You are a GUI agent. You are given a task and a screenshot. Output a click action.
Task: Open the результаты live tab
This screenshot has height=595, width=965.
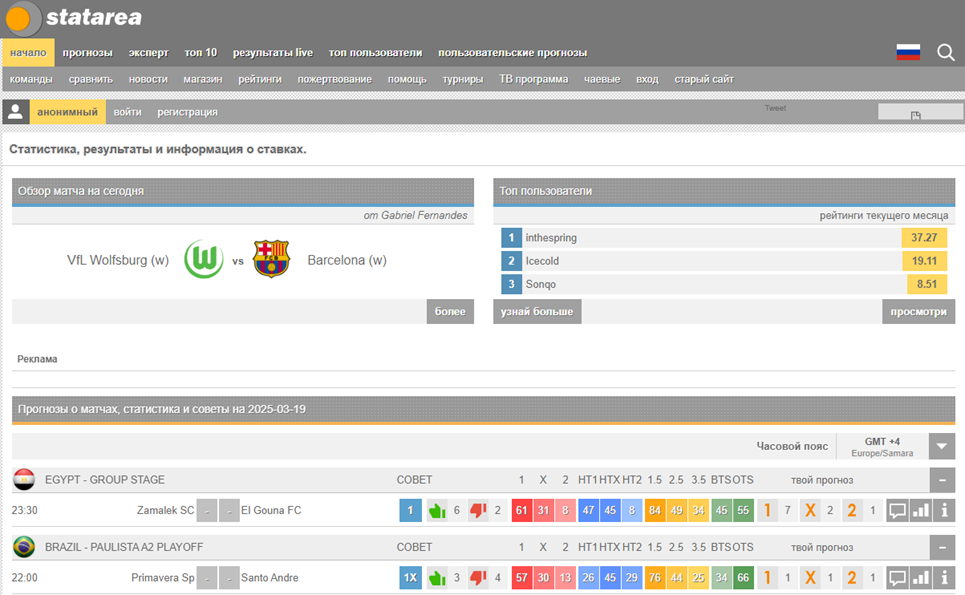pyautogui.click(x=273, y=53)
